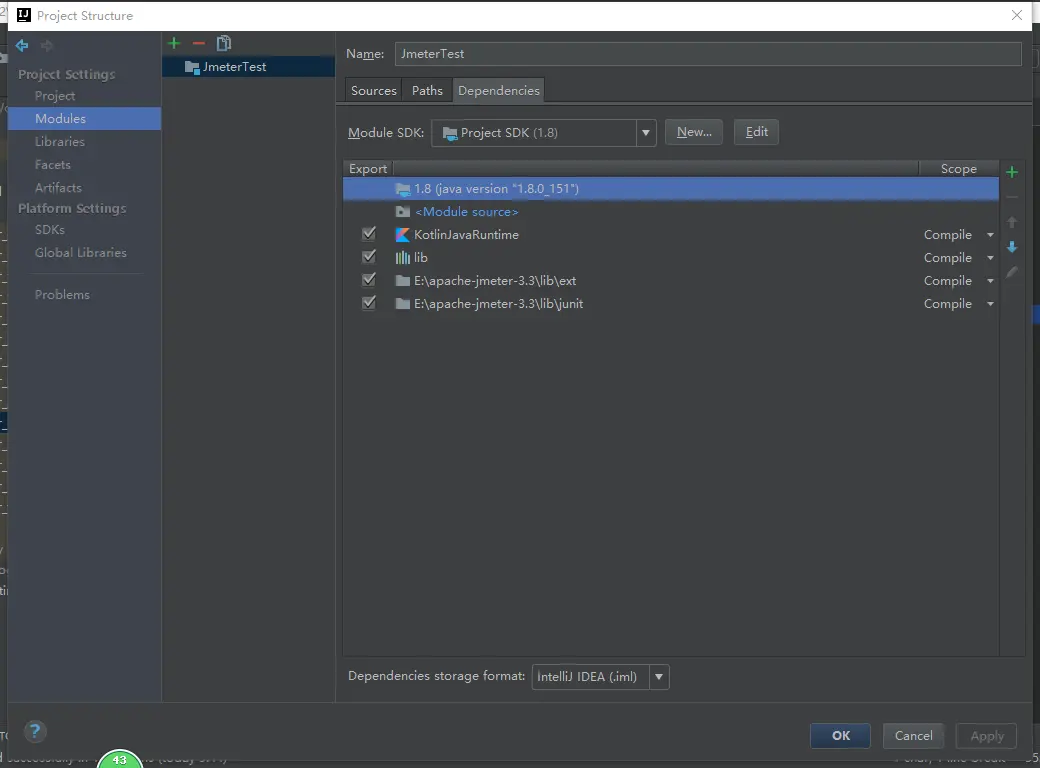Uncheck export for apache-jmeter lib\junit

(369, 303)
